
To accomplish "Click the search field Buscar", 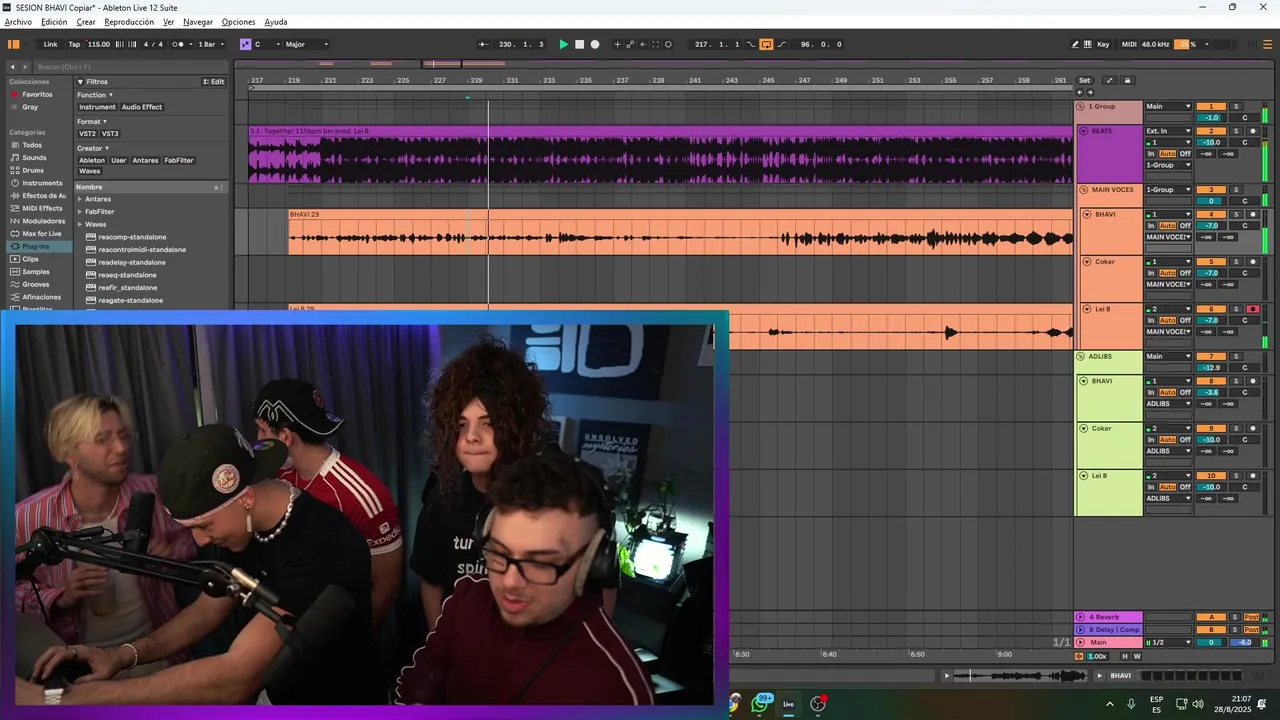I will click(130, 67).
